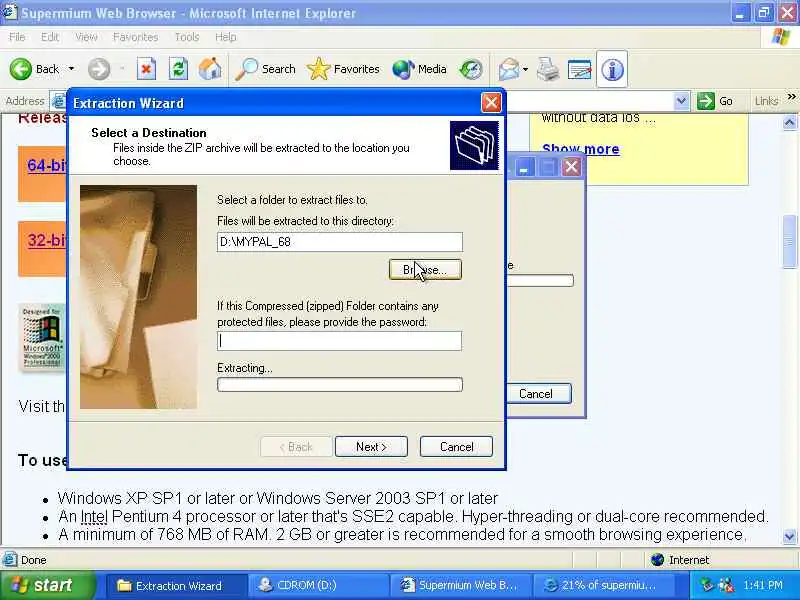Image resolution: width=800 pixels, height=600 pixels.
Task: Expand the Mail dropdown arrow
Action: pyautogui.click(x=525, y=69)
